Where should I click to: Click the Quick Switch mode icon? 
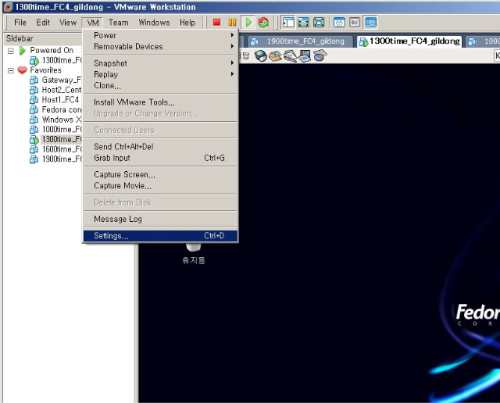(x=319, y=22)
